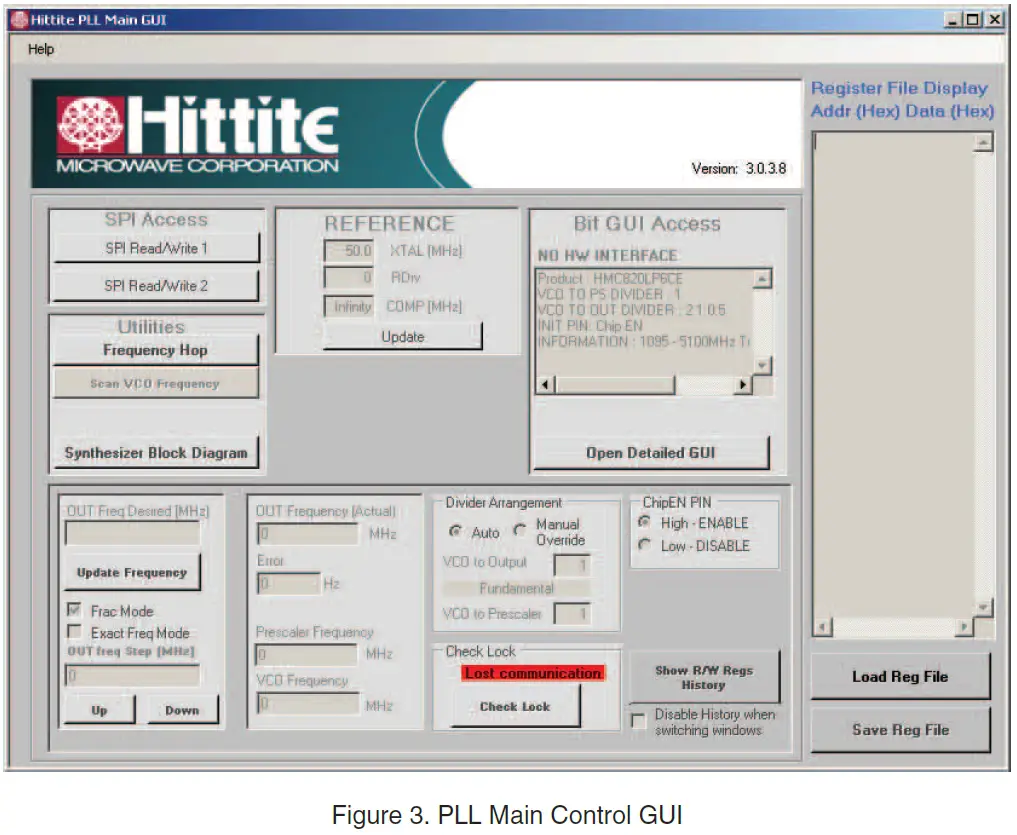Open the Synthesizer Block Diagram
This screenshot has height=835, width=1017.
(155, 451)
